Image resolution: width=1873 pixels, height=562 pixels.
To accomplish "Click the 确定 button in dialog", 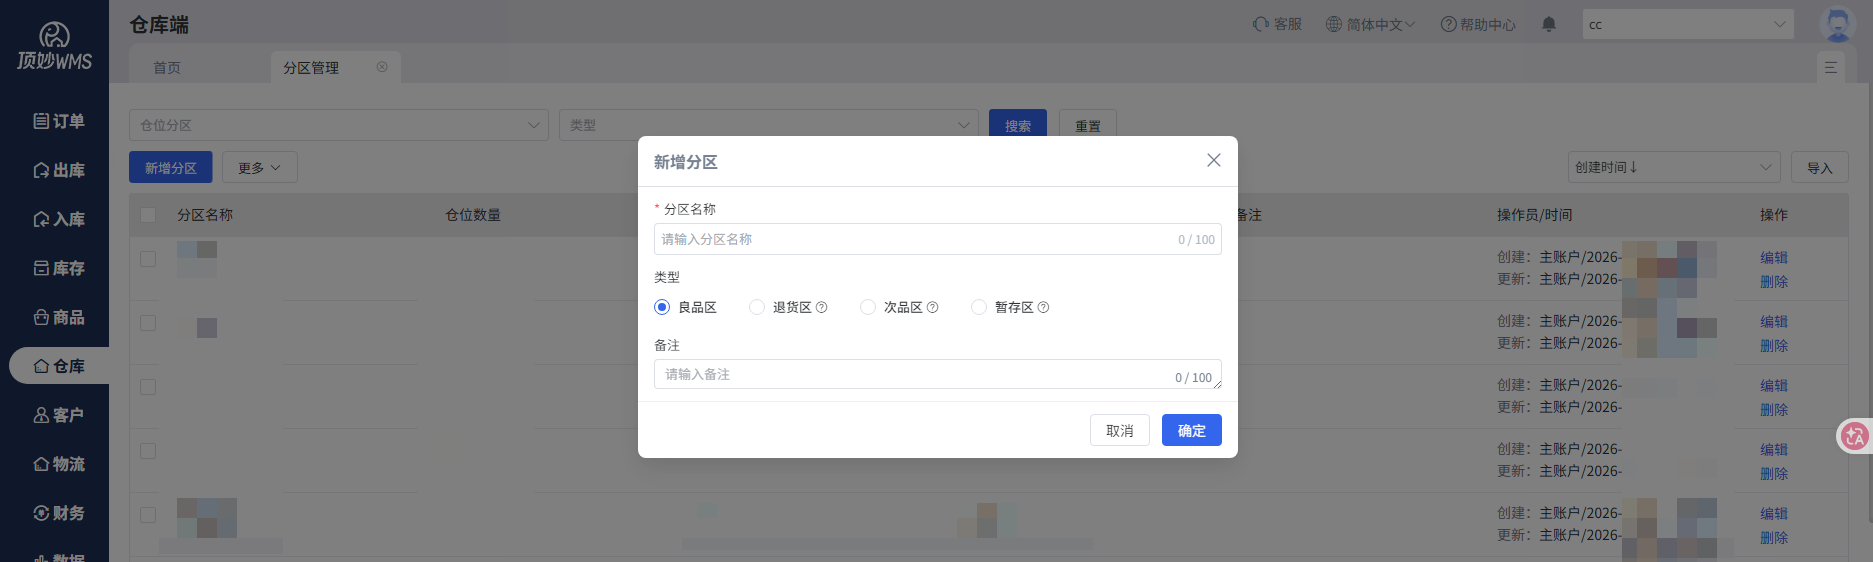I will (1192, 430).
